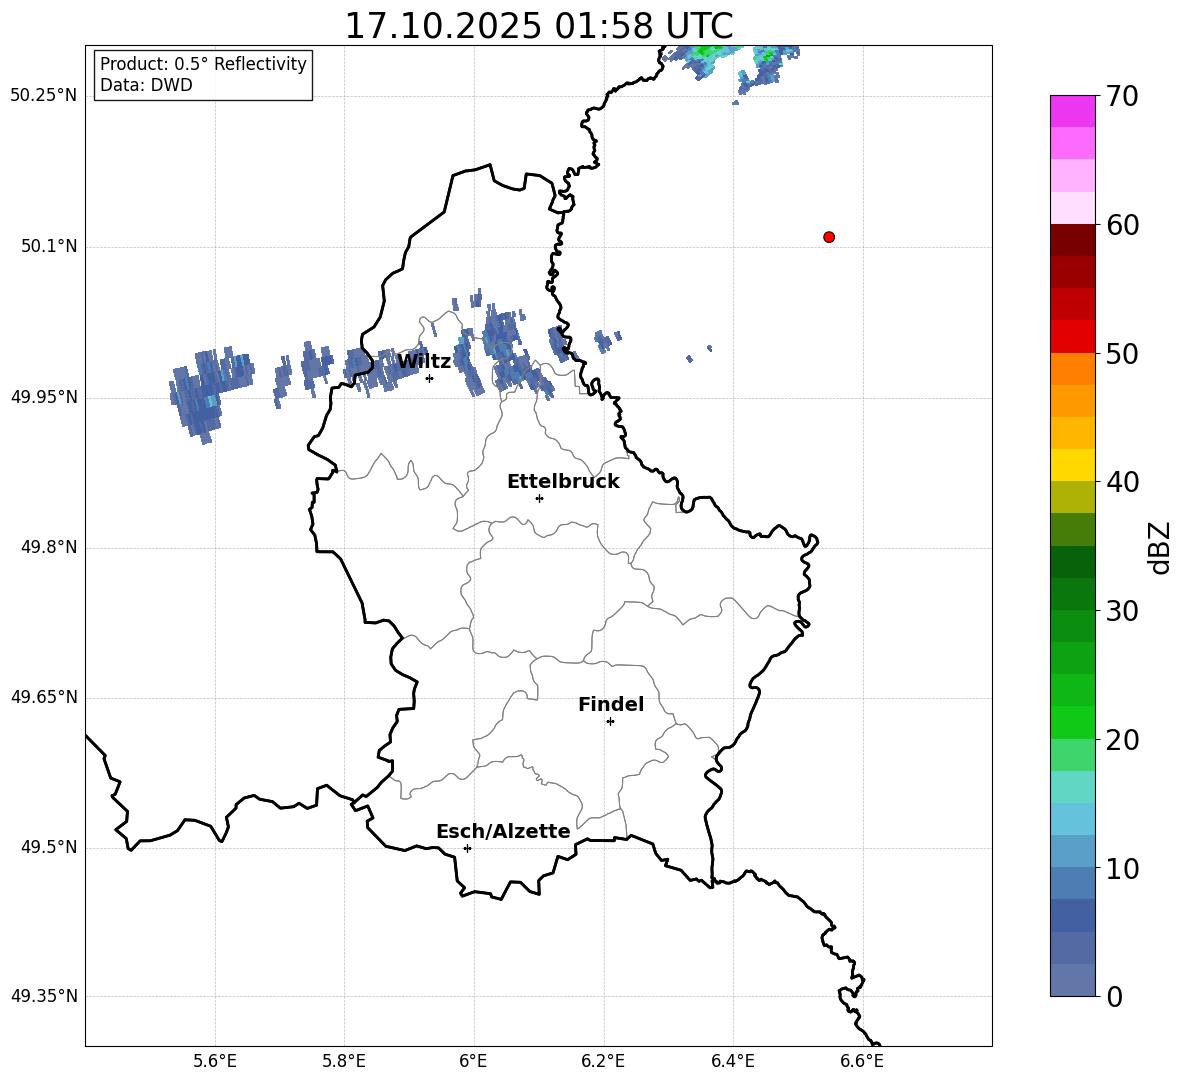Pick the magenta top colorbar segment
1184x1081 pixels.
point(1072,111)
